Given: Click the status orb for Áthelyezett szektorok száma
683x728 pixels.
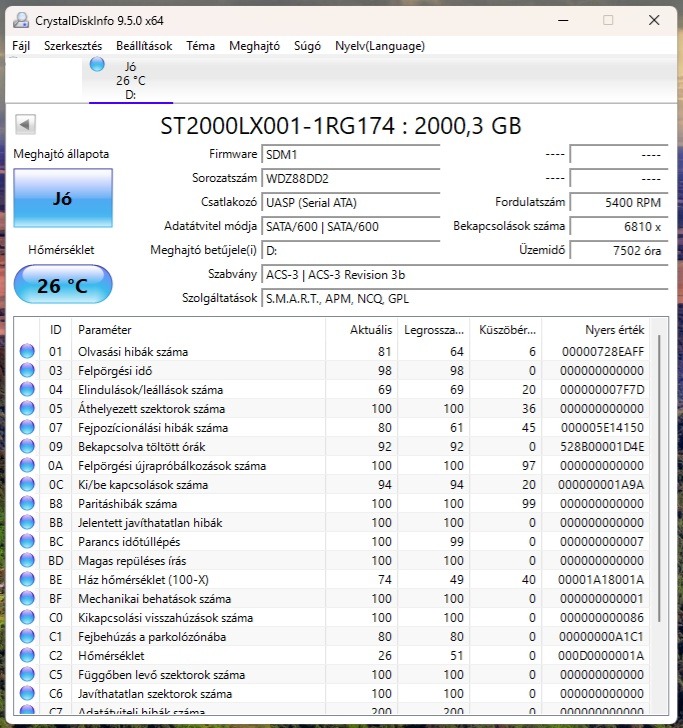Looking at the screenshot, I should (x=27, y=408).
